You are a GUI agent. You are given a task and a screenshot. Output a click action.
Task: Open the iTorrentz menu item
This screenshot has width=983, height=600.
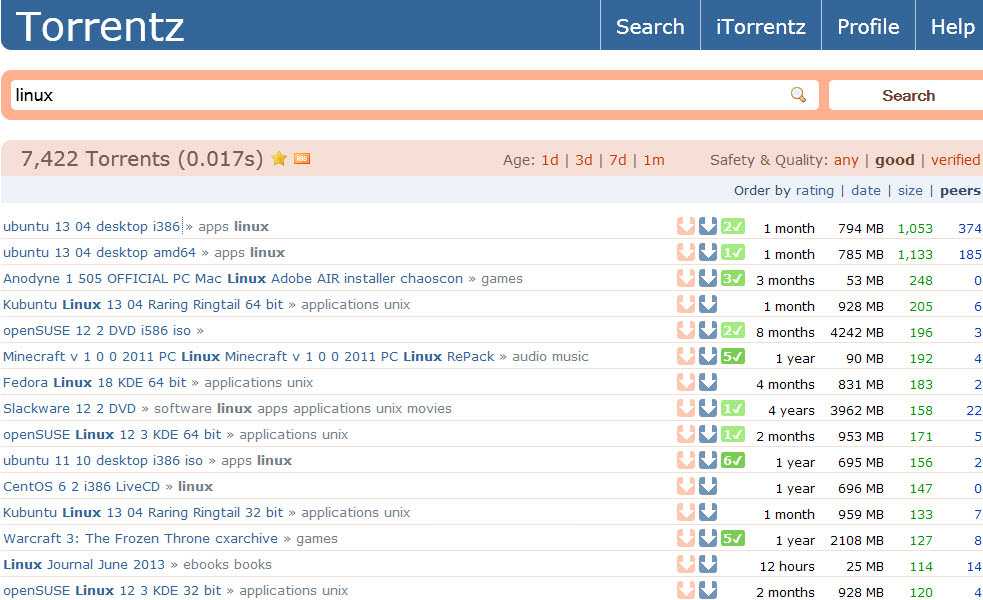[x=760, y=26]
